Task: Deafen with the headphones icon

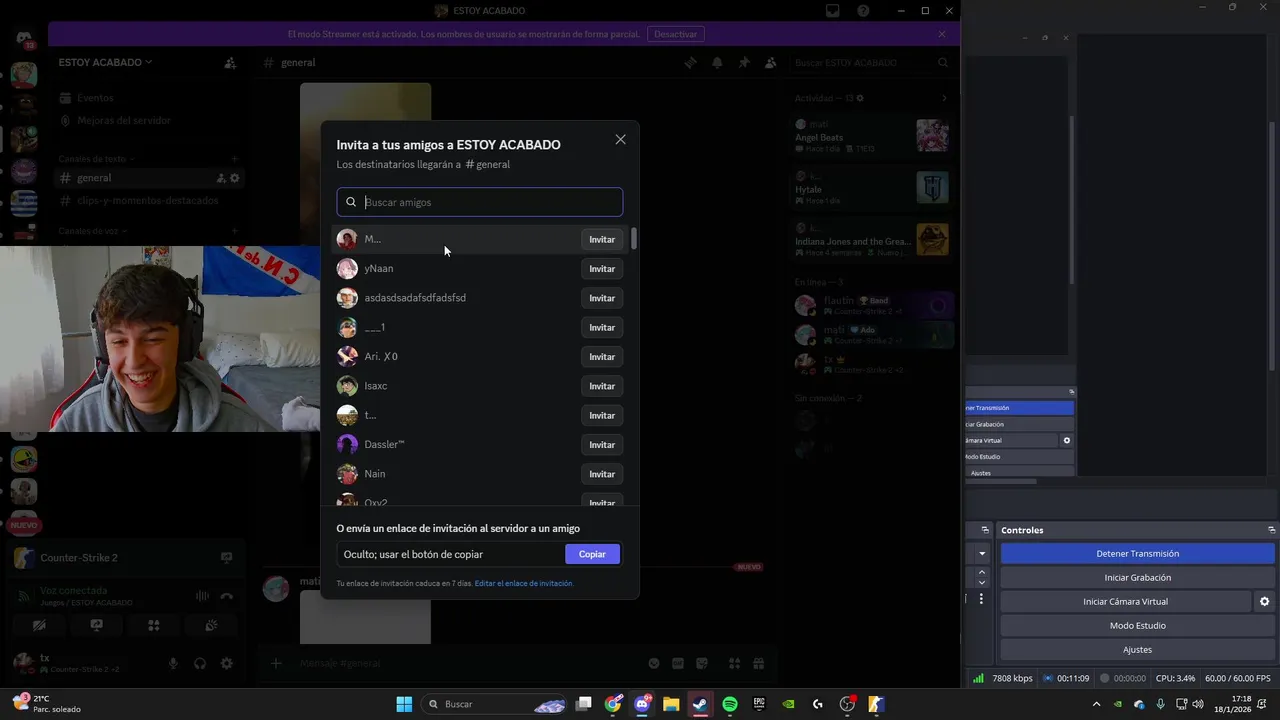Action: coord(200,663)
